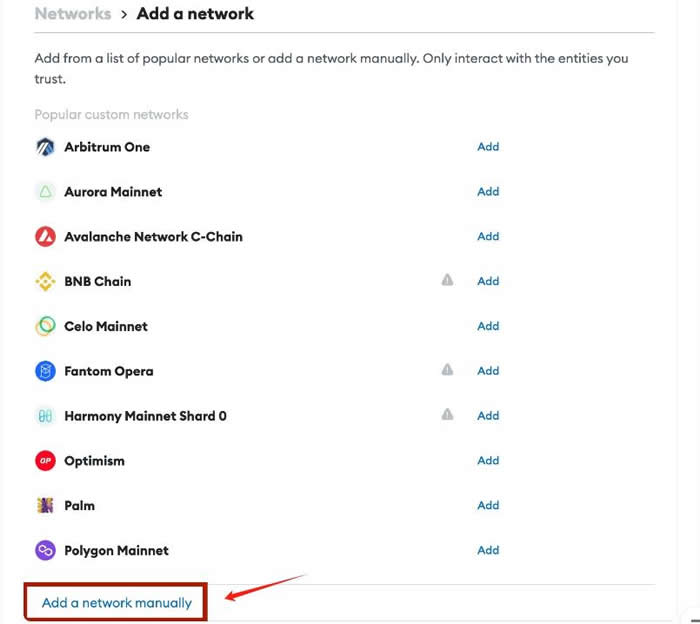
Task: Click the warning icon beside BNB Chain
Action: coord(448,281)
